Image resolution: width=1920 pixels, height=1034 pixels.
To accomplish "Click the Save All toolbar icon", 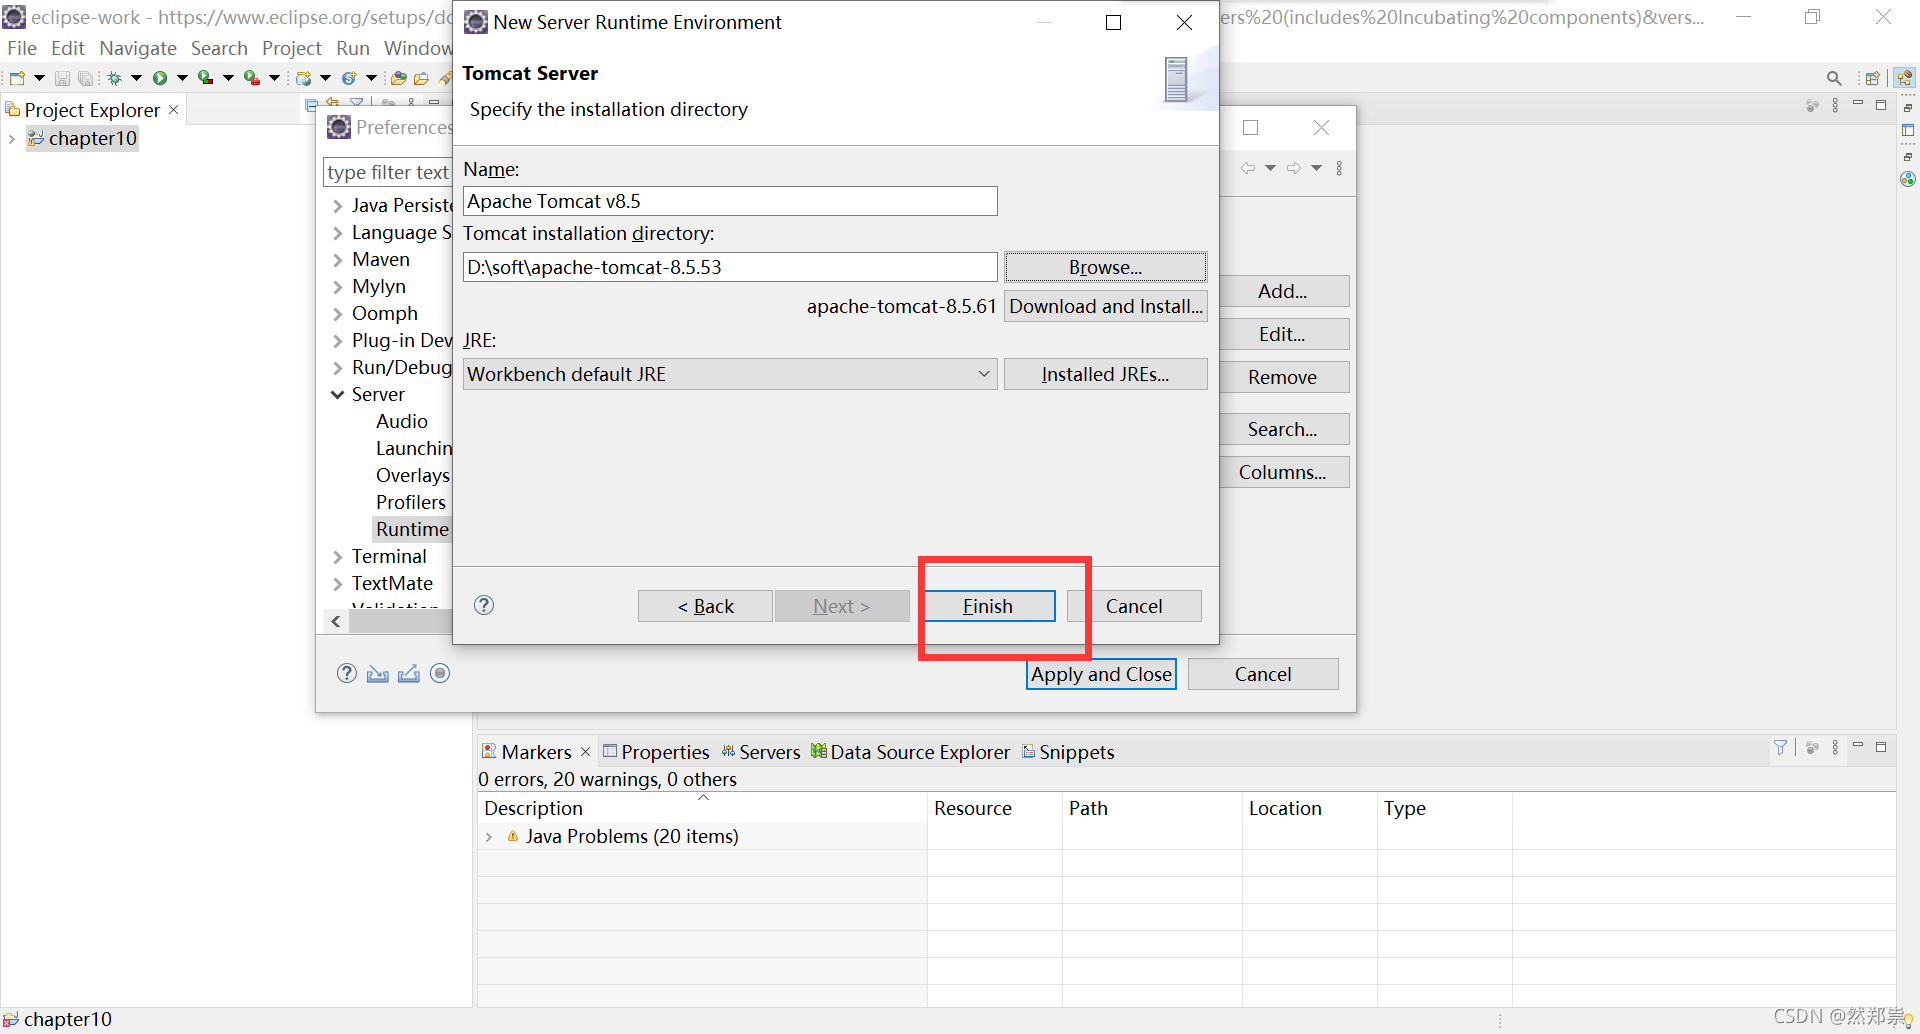I will [x=85, y=77].
